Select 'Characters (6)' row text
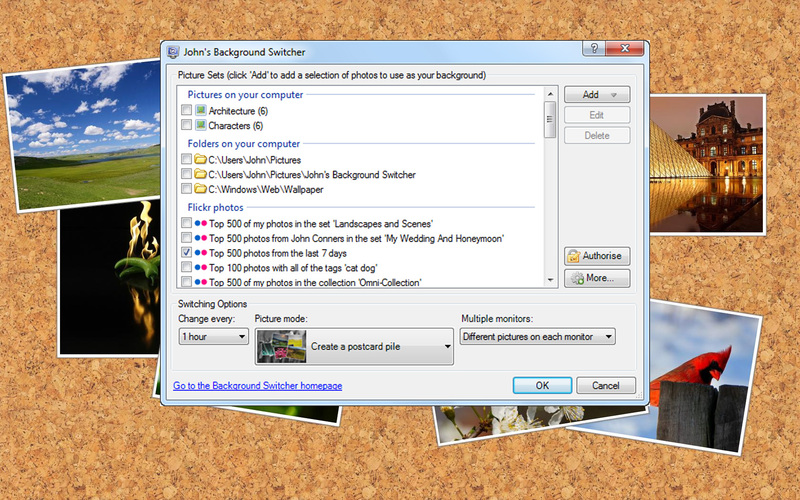Image resolution: width=800 pixels, height=500 pixels. pyautogui.click(x=236, y=126)
